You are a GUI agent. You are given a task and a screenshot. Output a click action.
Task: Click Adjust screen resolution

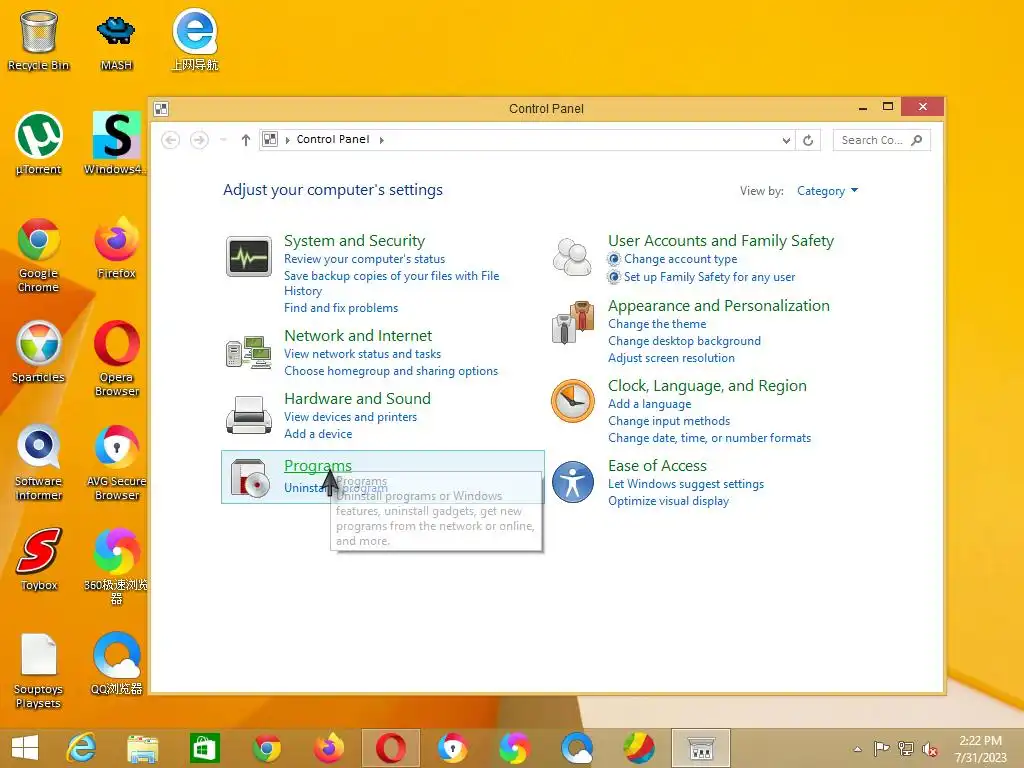[x=671, y=358]
